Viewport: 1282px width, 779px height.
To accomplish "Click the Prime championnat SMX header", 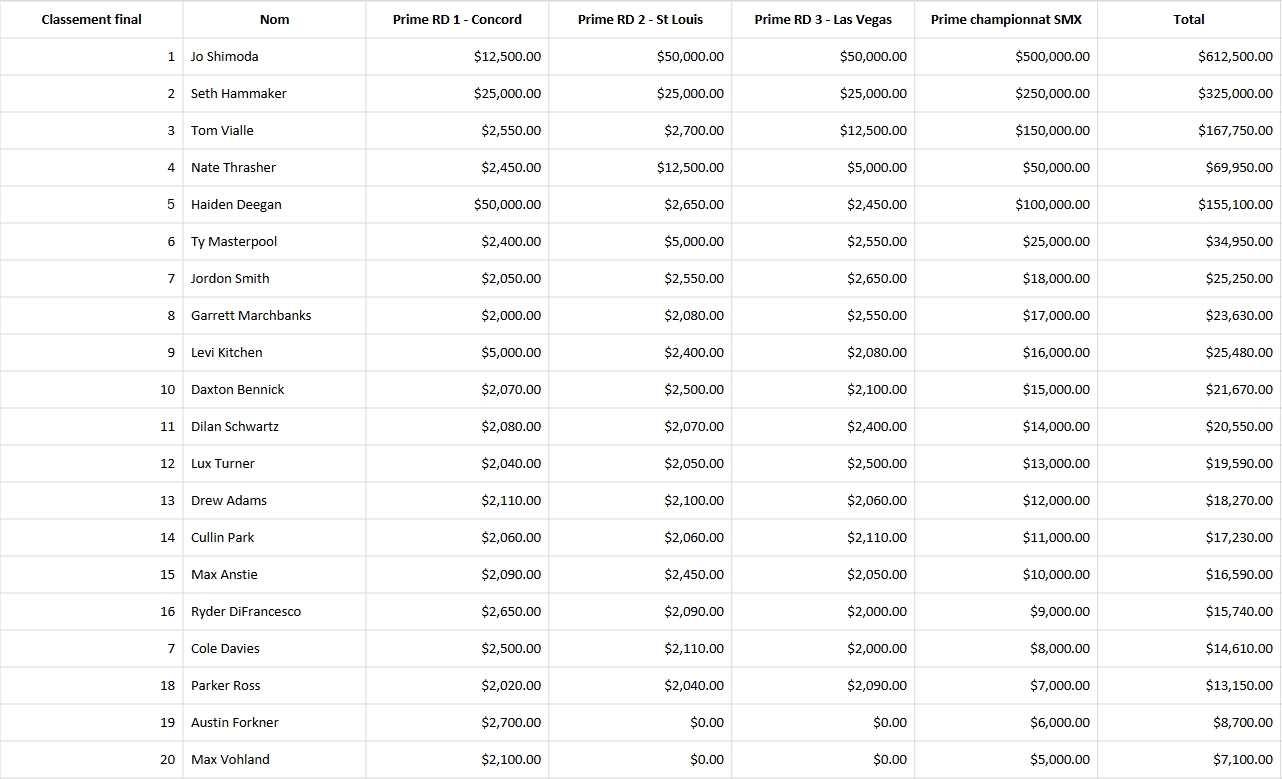I will point(1006,19).
